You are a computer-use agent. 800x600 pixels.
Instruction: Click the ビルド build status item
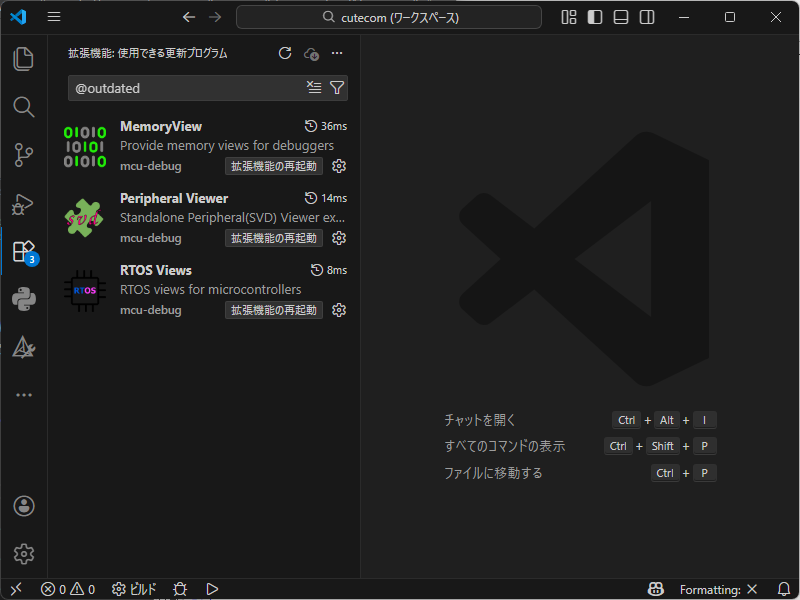134,589
